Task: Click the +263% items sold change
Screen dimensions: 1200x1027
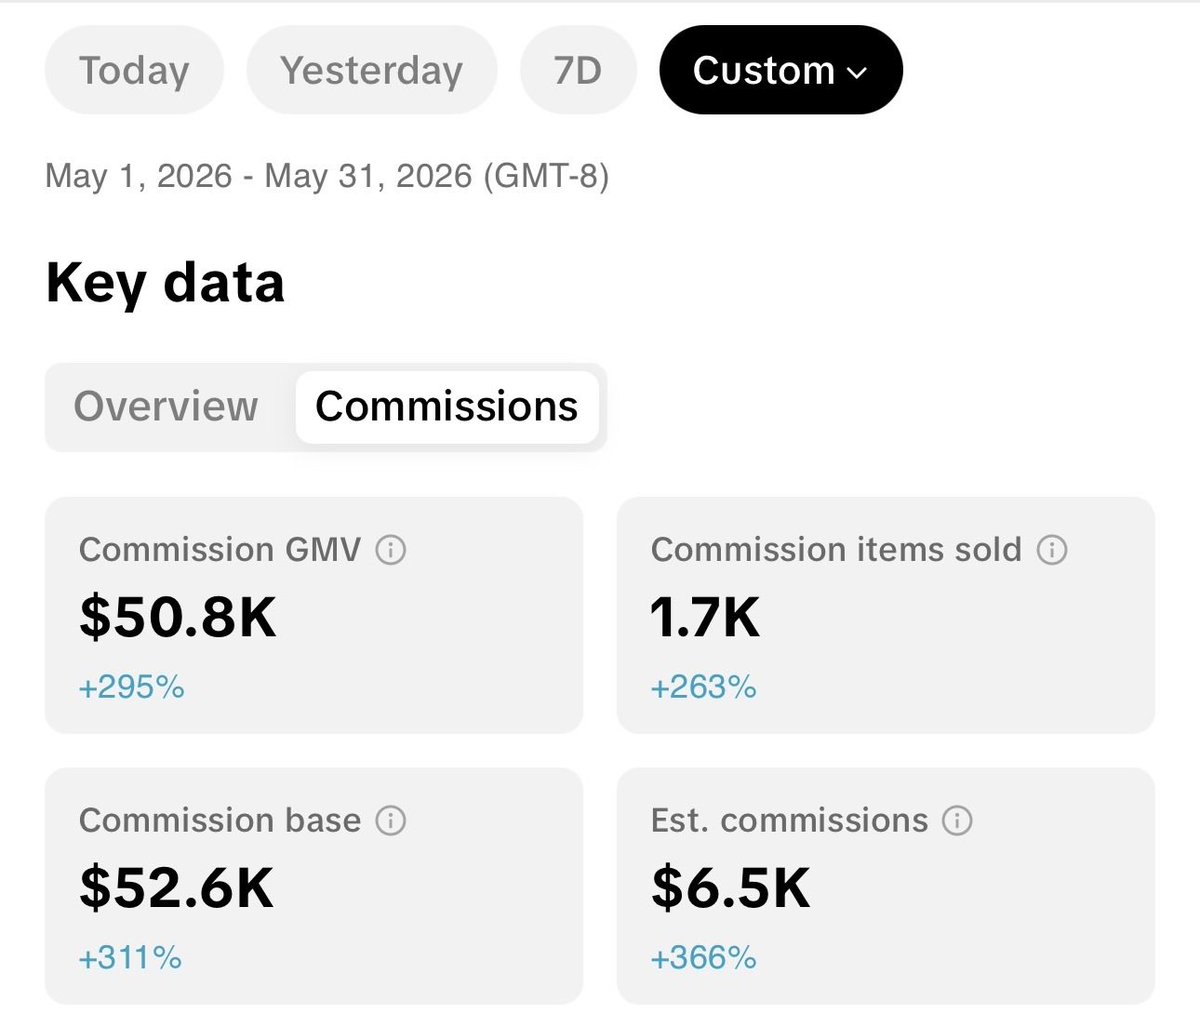Action: point(703,687)
